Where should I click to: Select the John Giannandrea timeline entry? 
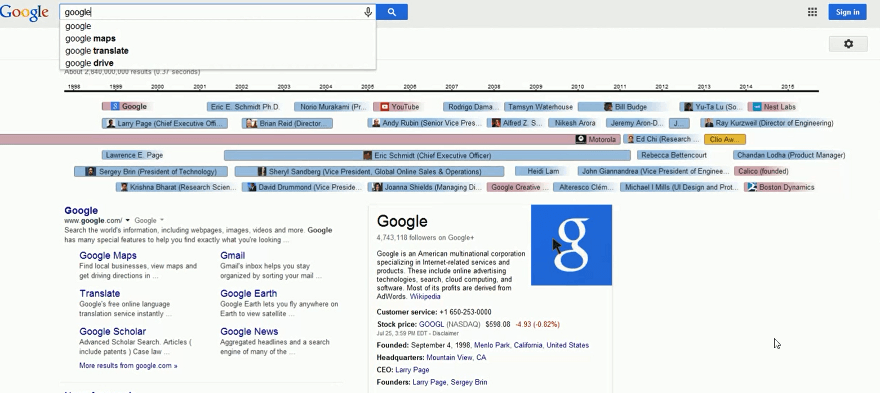click(x=654, y=171)
